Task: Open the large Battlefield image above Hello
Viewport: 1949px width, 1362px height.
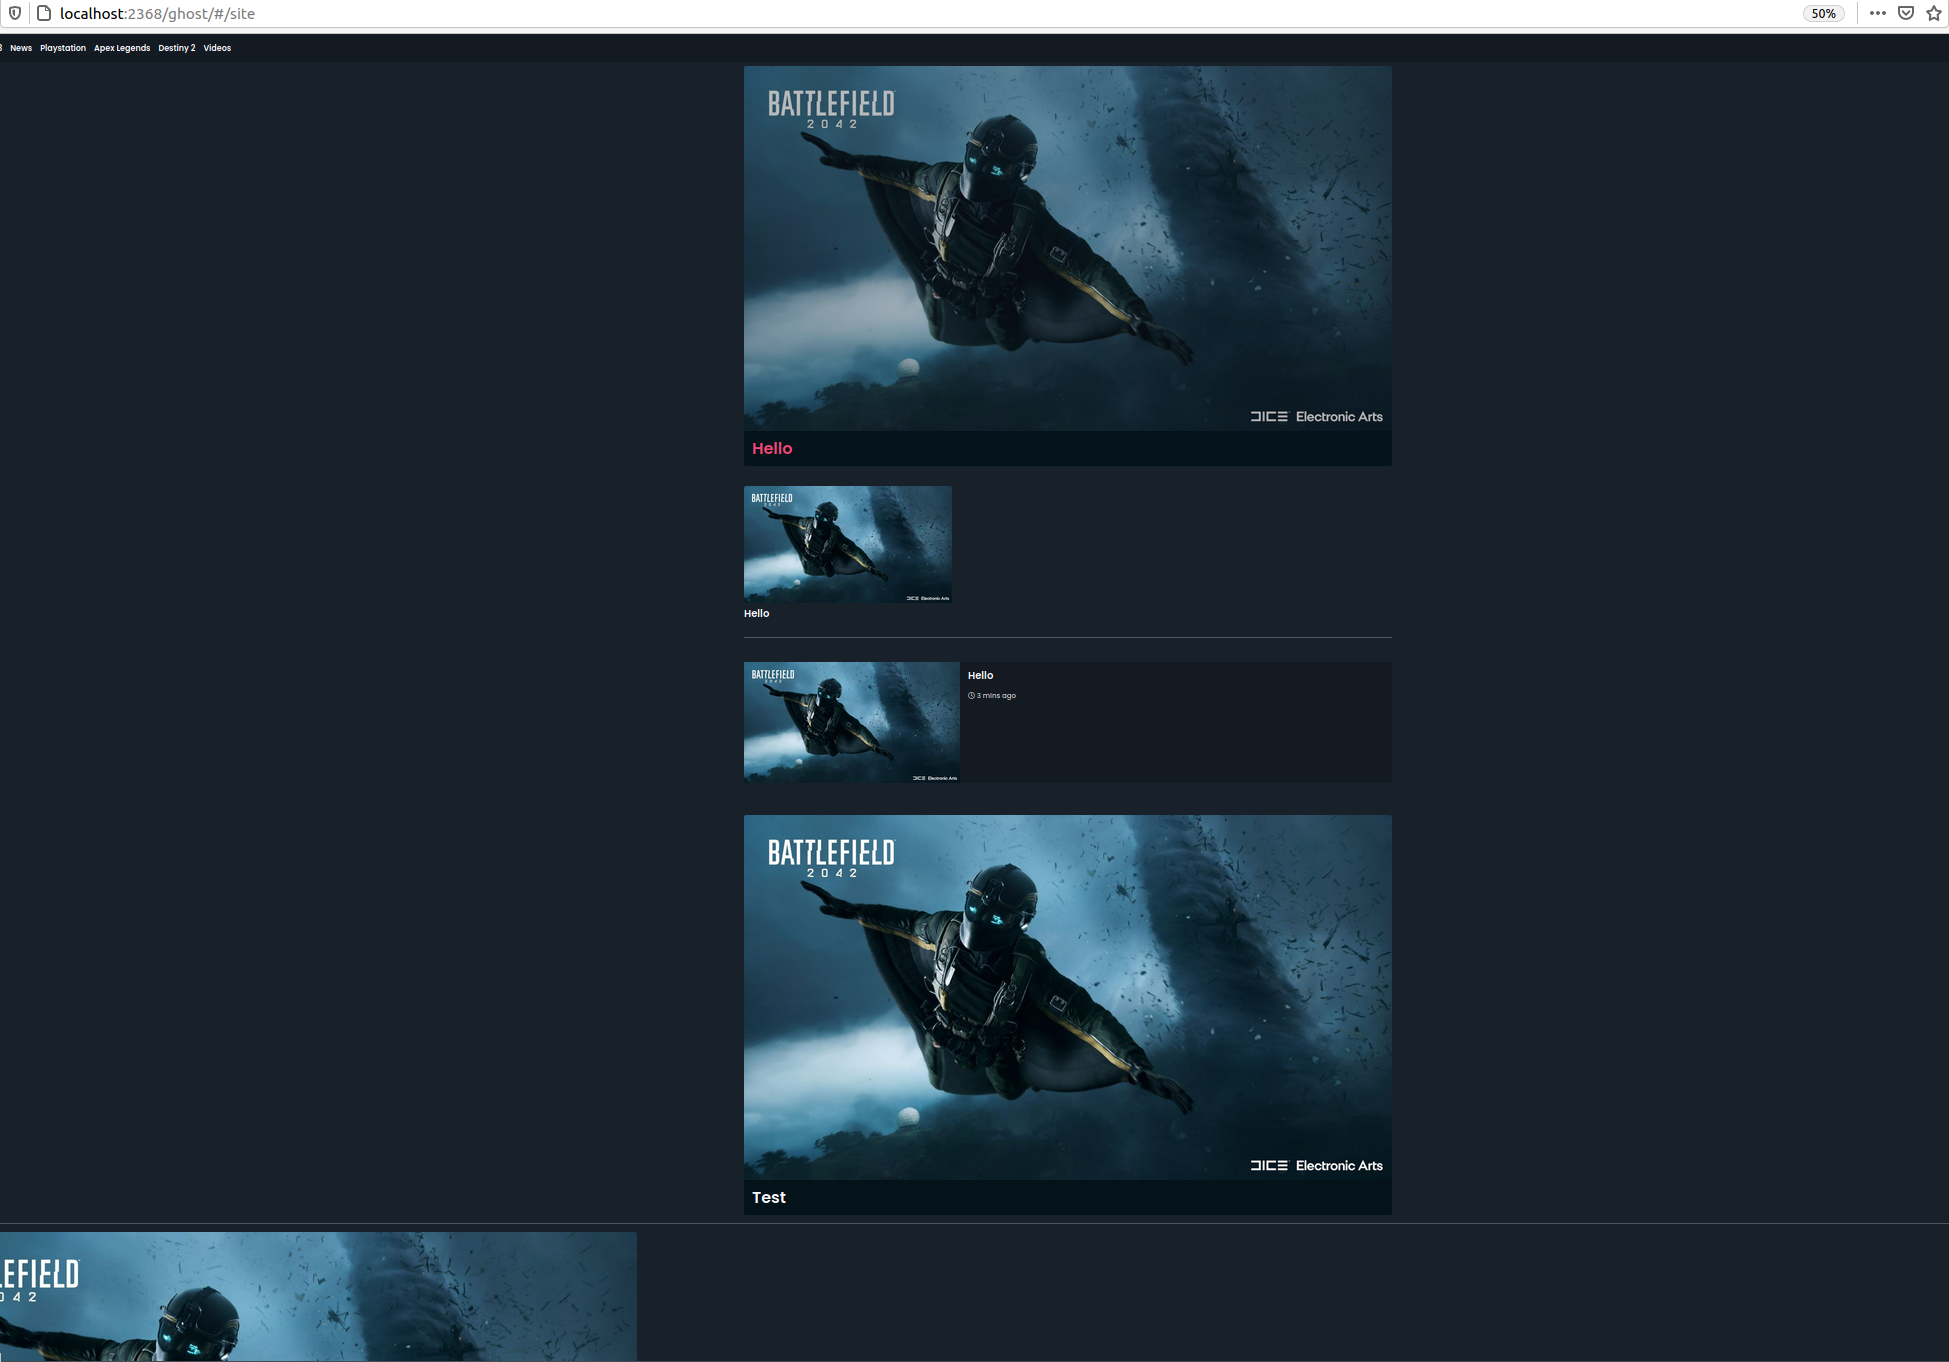Action: click(1067, 248)
